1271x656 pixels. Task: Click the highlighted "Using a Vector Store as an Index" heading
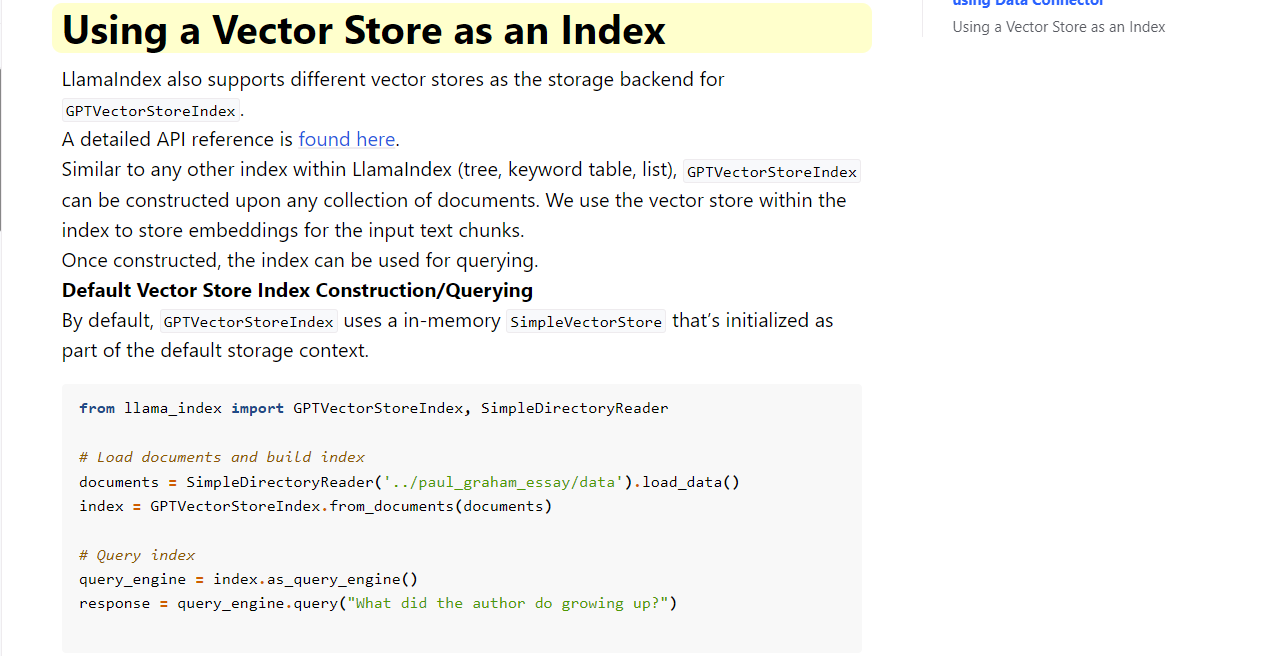click(x=363, y=30)
